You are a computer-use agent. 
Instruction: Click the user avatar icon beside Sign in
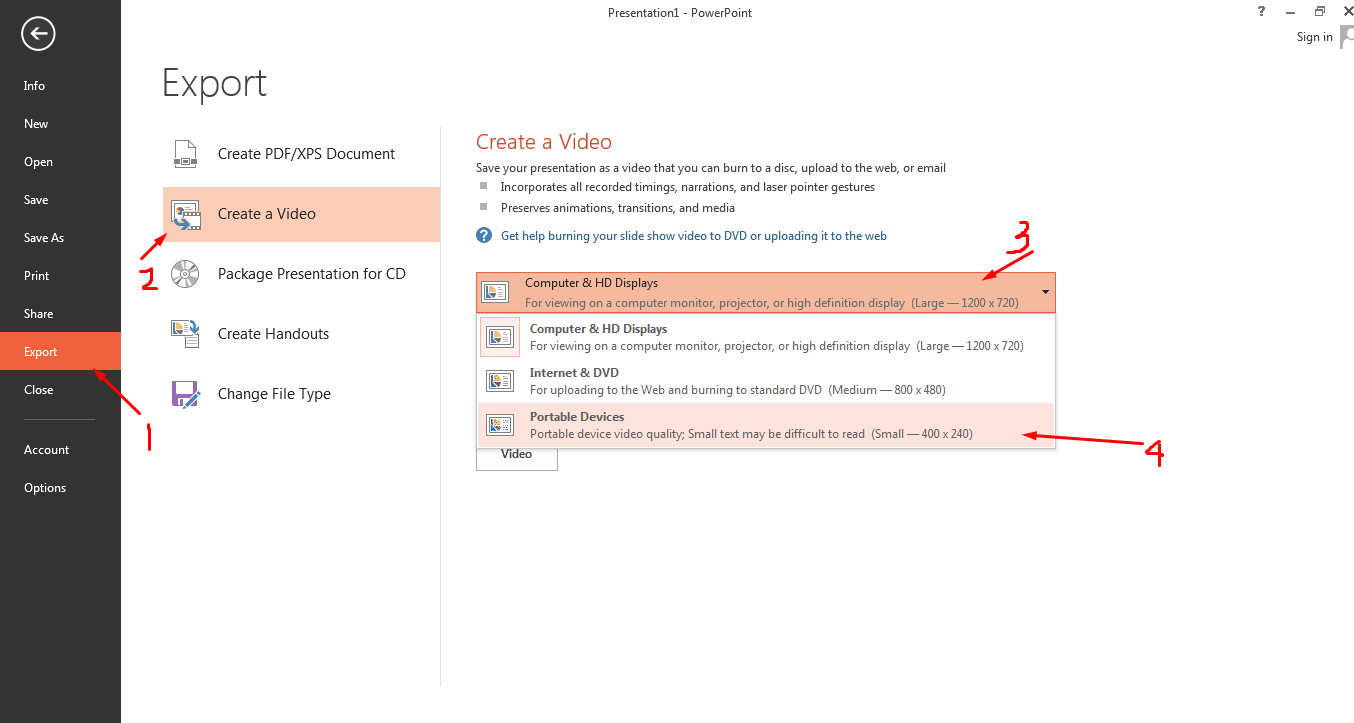(x=1347, y=37)
